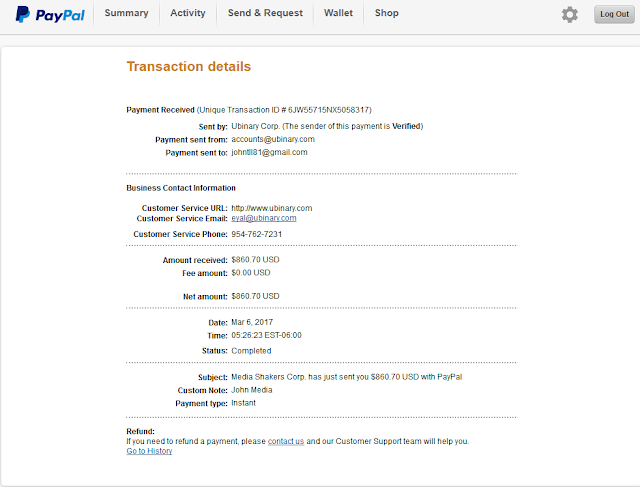Screen dimensions: 640x487
Task: Open the eyal@ubinary.com email link
Action: tap(264, 218)
